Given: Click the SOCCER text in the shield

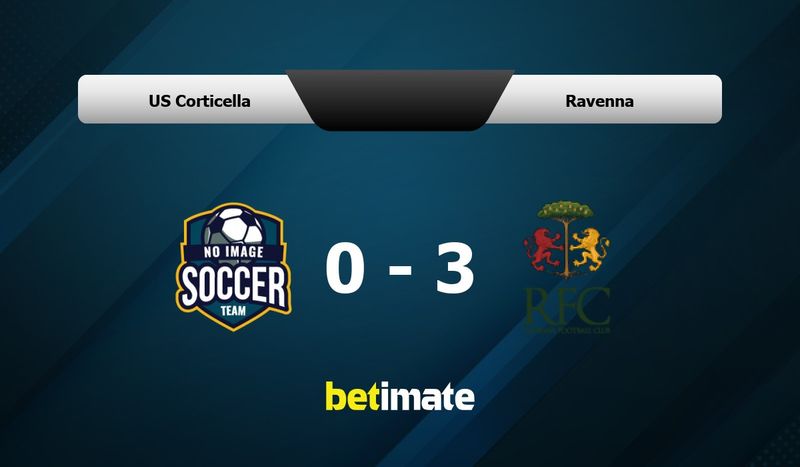Looking at the screenshot, I should pos(234,286).
